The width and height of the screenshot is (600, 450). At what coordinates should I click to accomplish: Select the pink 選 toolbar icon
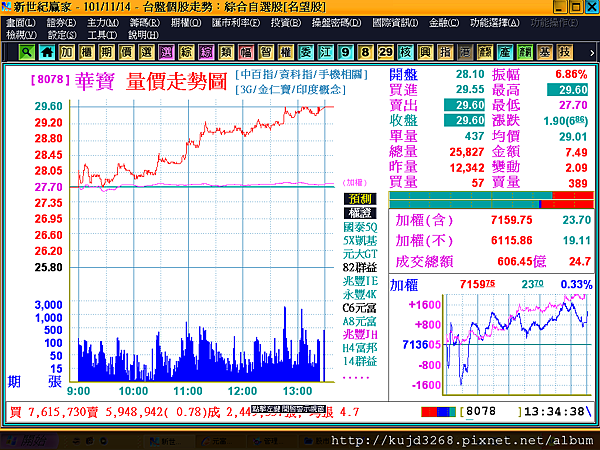point(166,52)
